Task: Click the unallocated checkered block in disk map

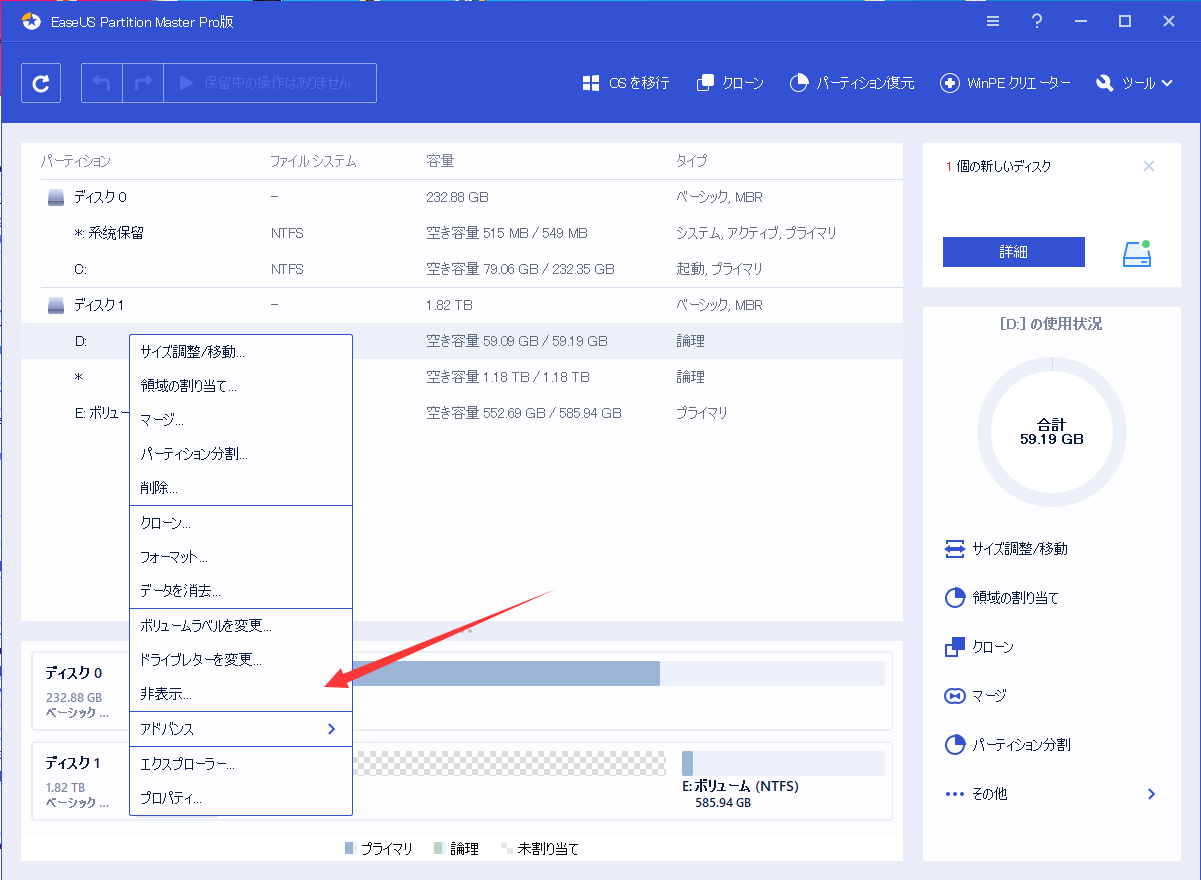Action: [x=508, y=763]
